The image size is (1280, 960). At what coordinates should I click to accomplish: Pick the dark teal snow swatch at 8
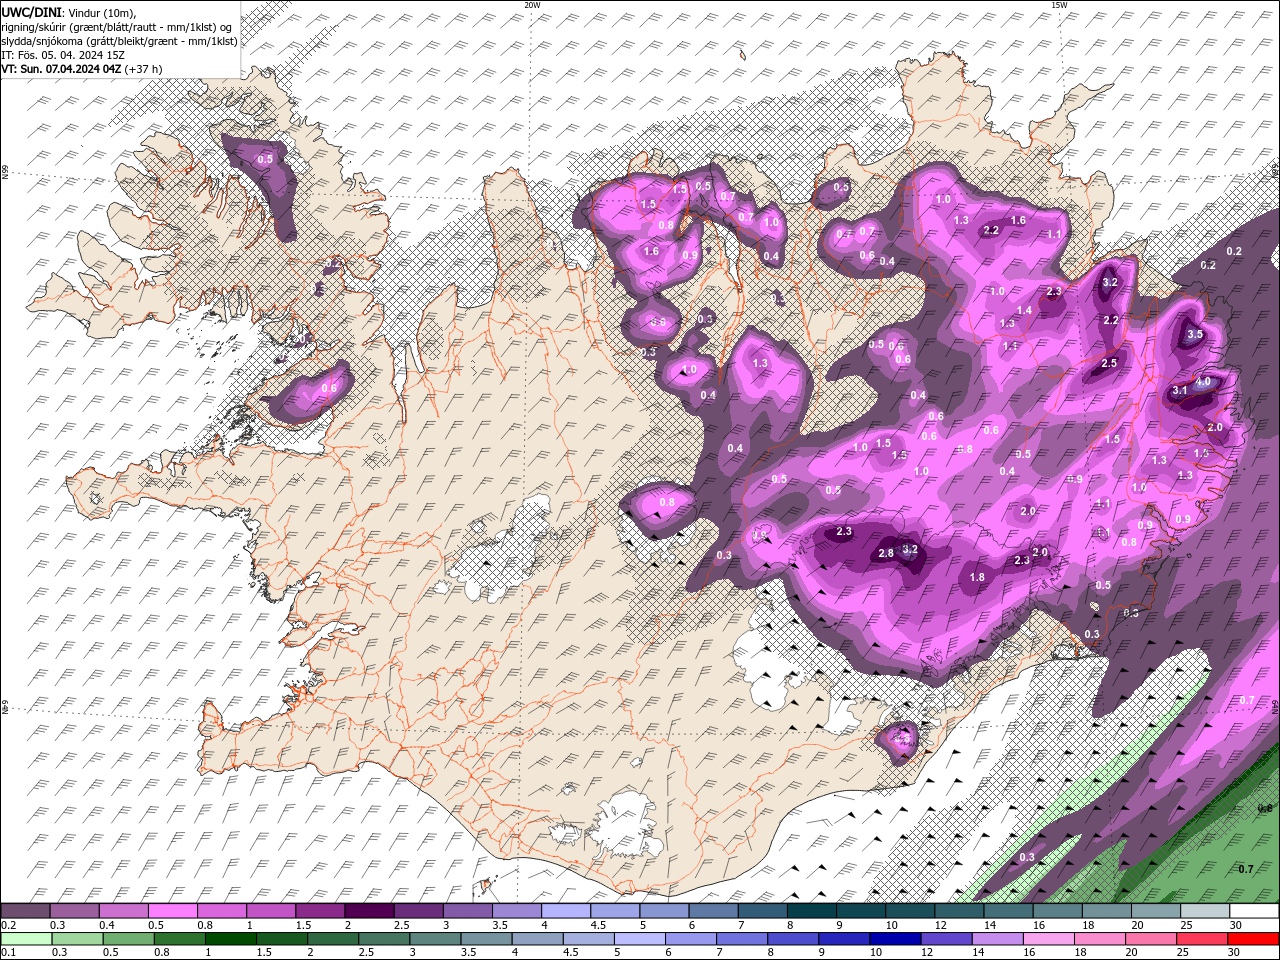(x=812, y=911)
